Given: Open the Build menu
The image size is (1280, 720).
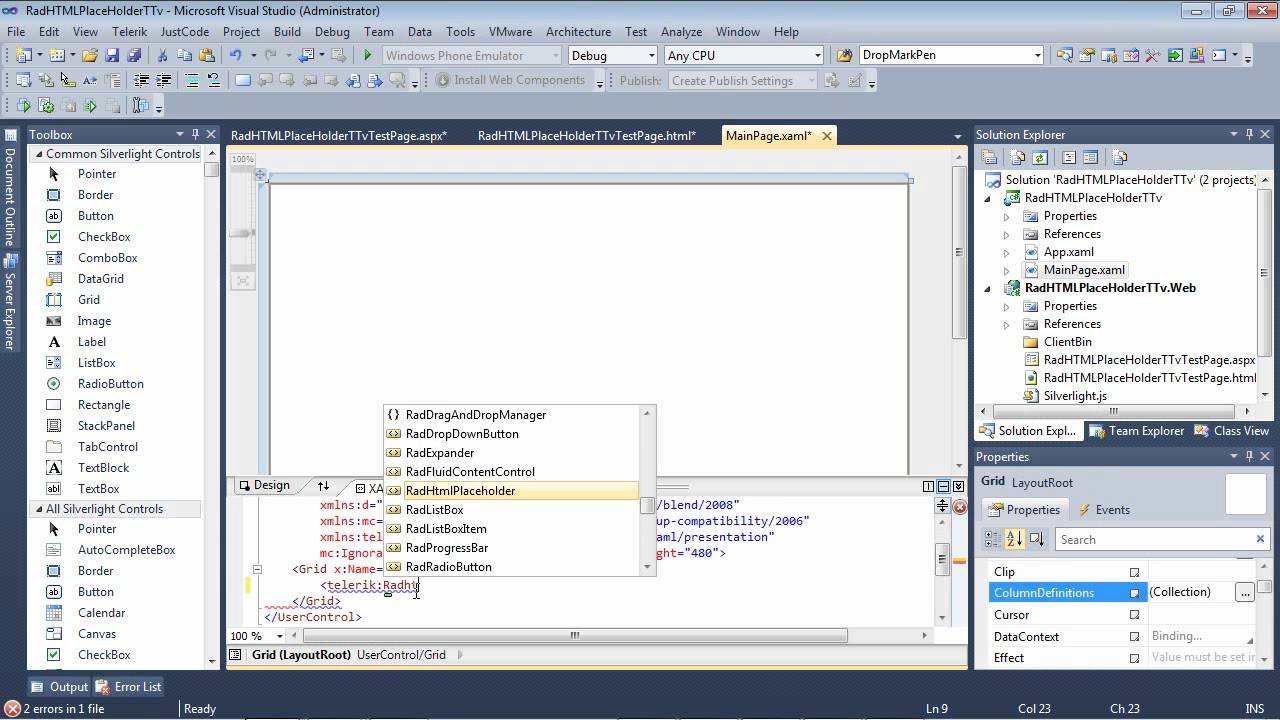Looking at the screenshot, I should (287, 32).
